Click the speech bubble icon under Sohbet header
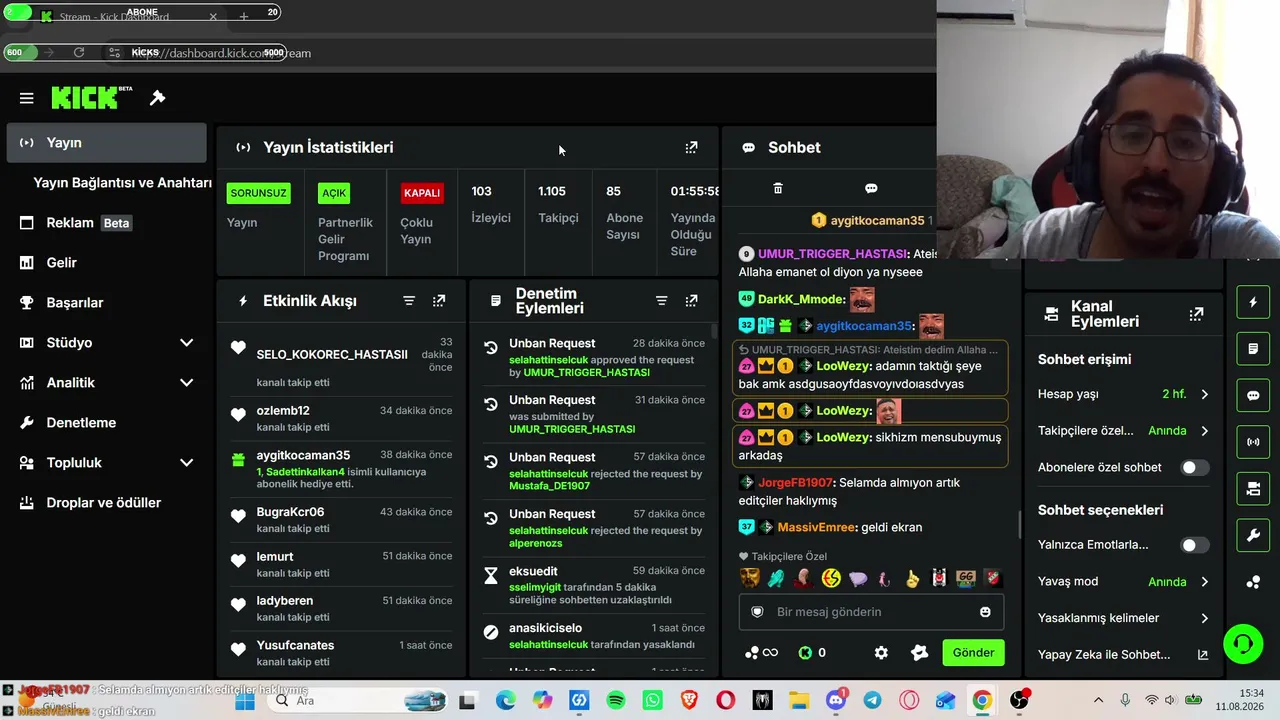The image size is (1280, 720). tap(871, 188)
